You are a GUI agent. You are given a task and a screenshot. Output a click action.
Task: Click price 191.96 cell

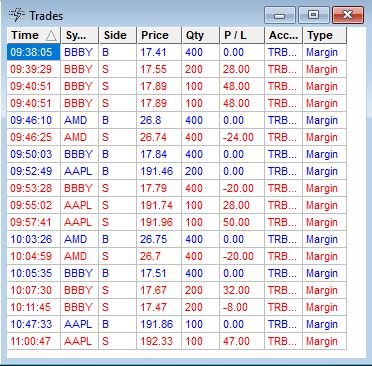(x=159, y=222)
